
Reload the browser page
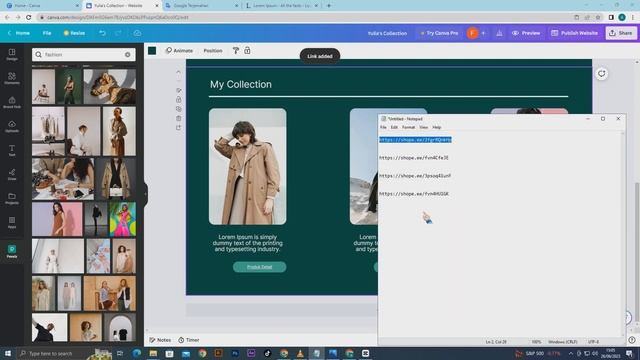point(29,18)
